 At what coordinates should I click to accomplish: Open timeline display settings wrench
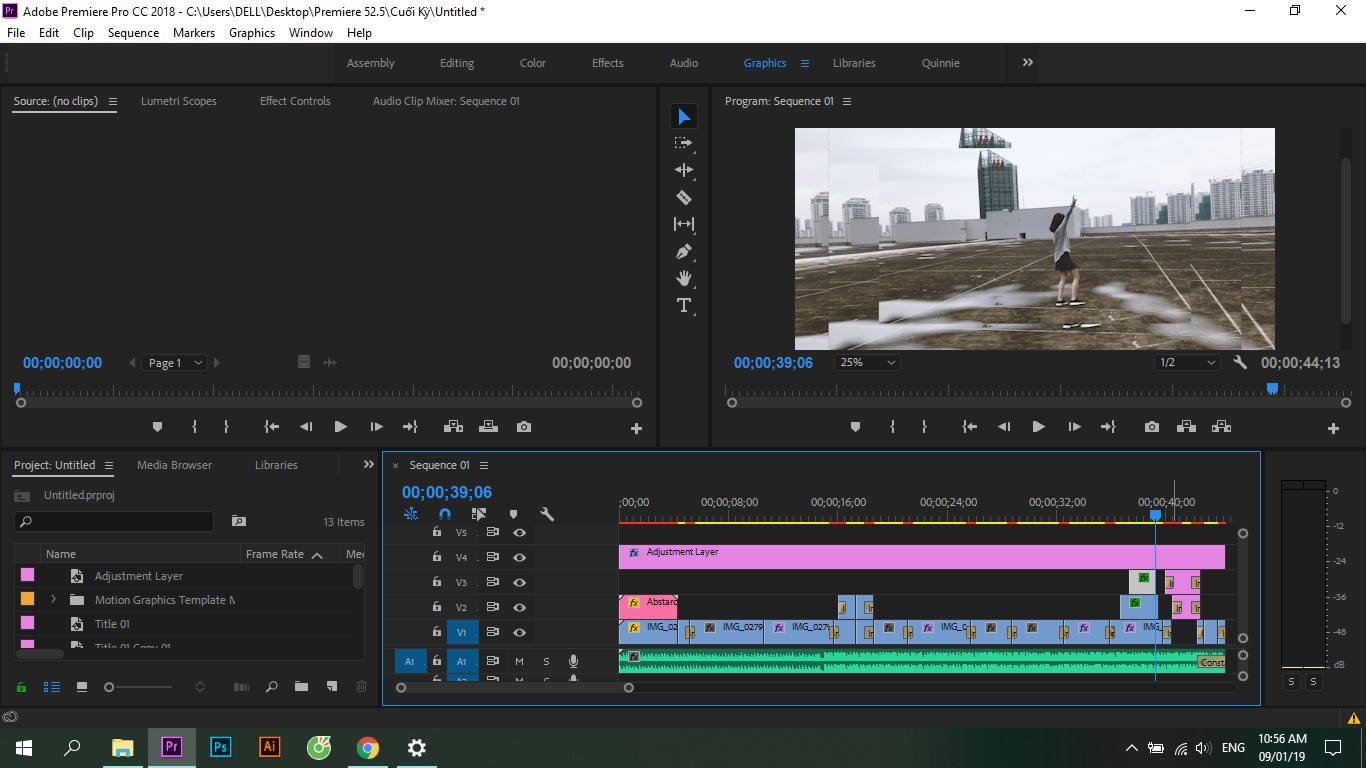(x=547, y=514)
